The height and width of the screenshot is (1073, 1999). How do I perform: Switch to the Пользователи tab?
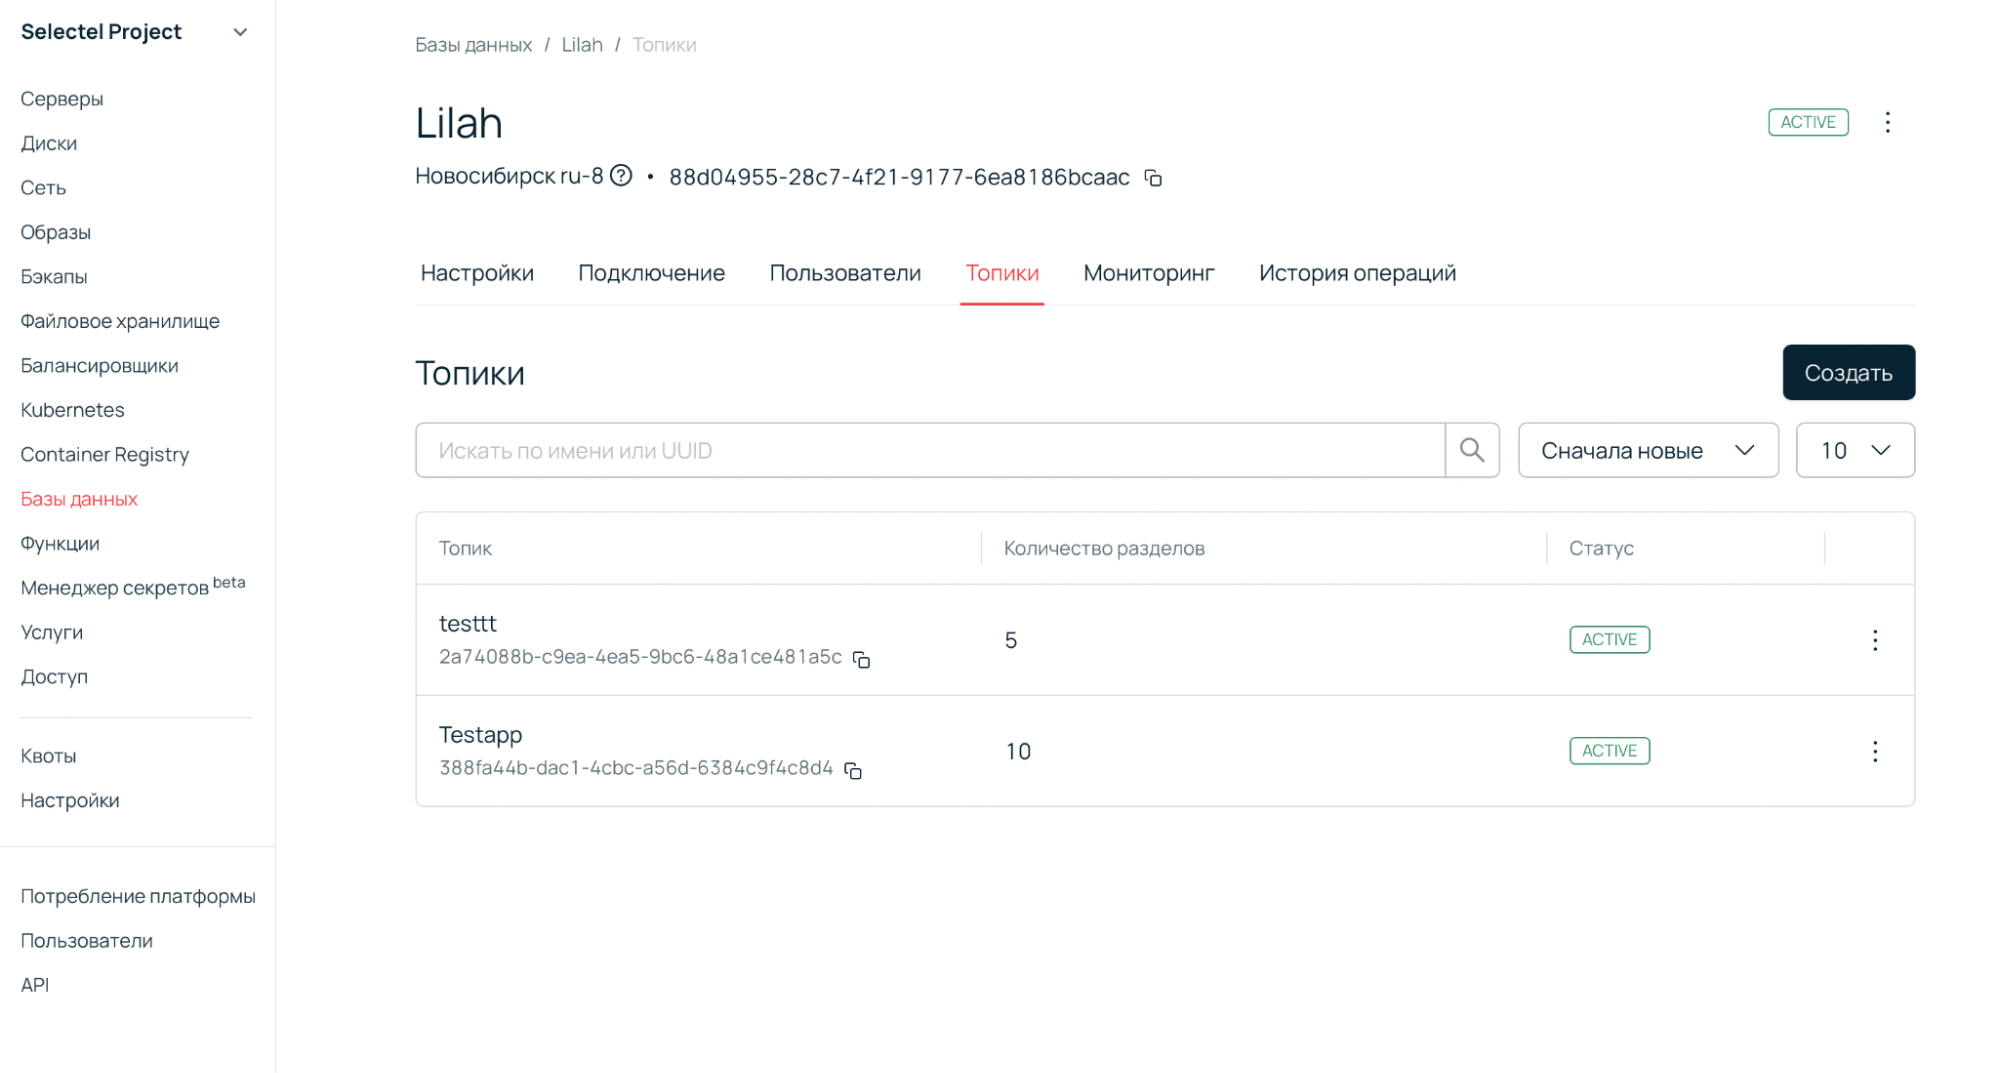pyautogui.click(x=844, y=273)
